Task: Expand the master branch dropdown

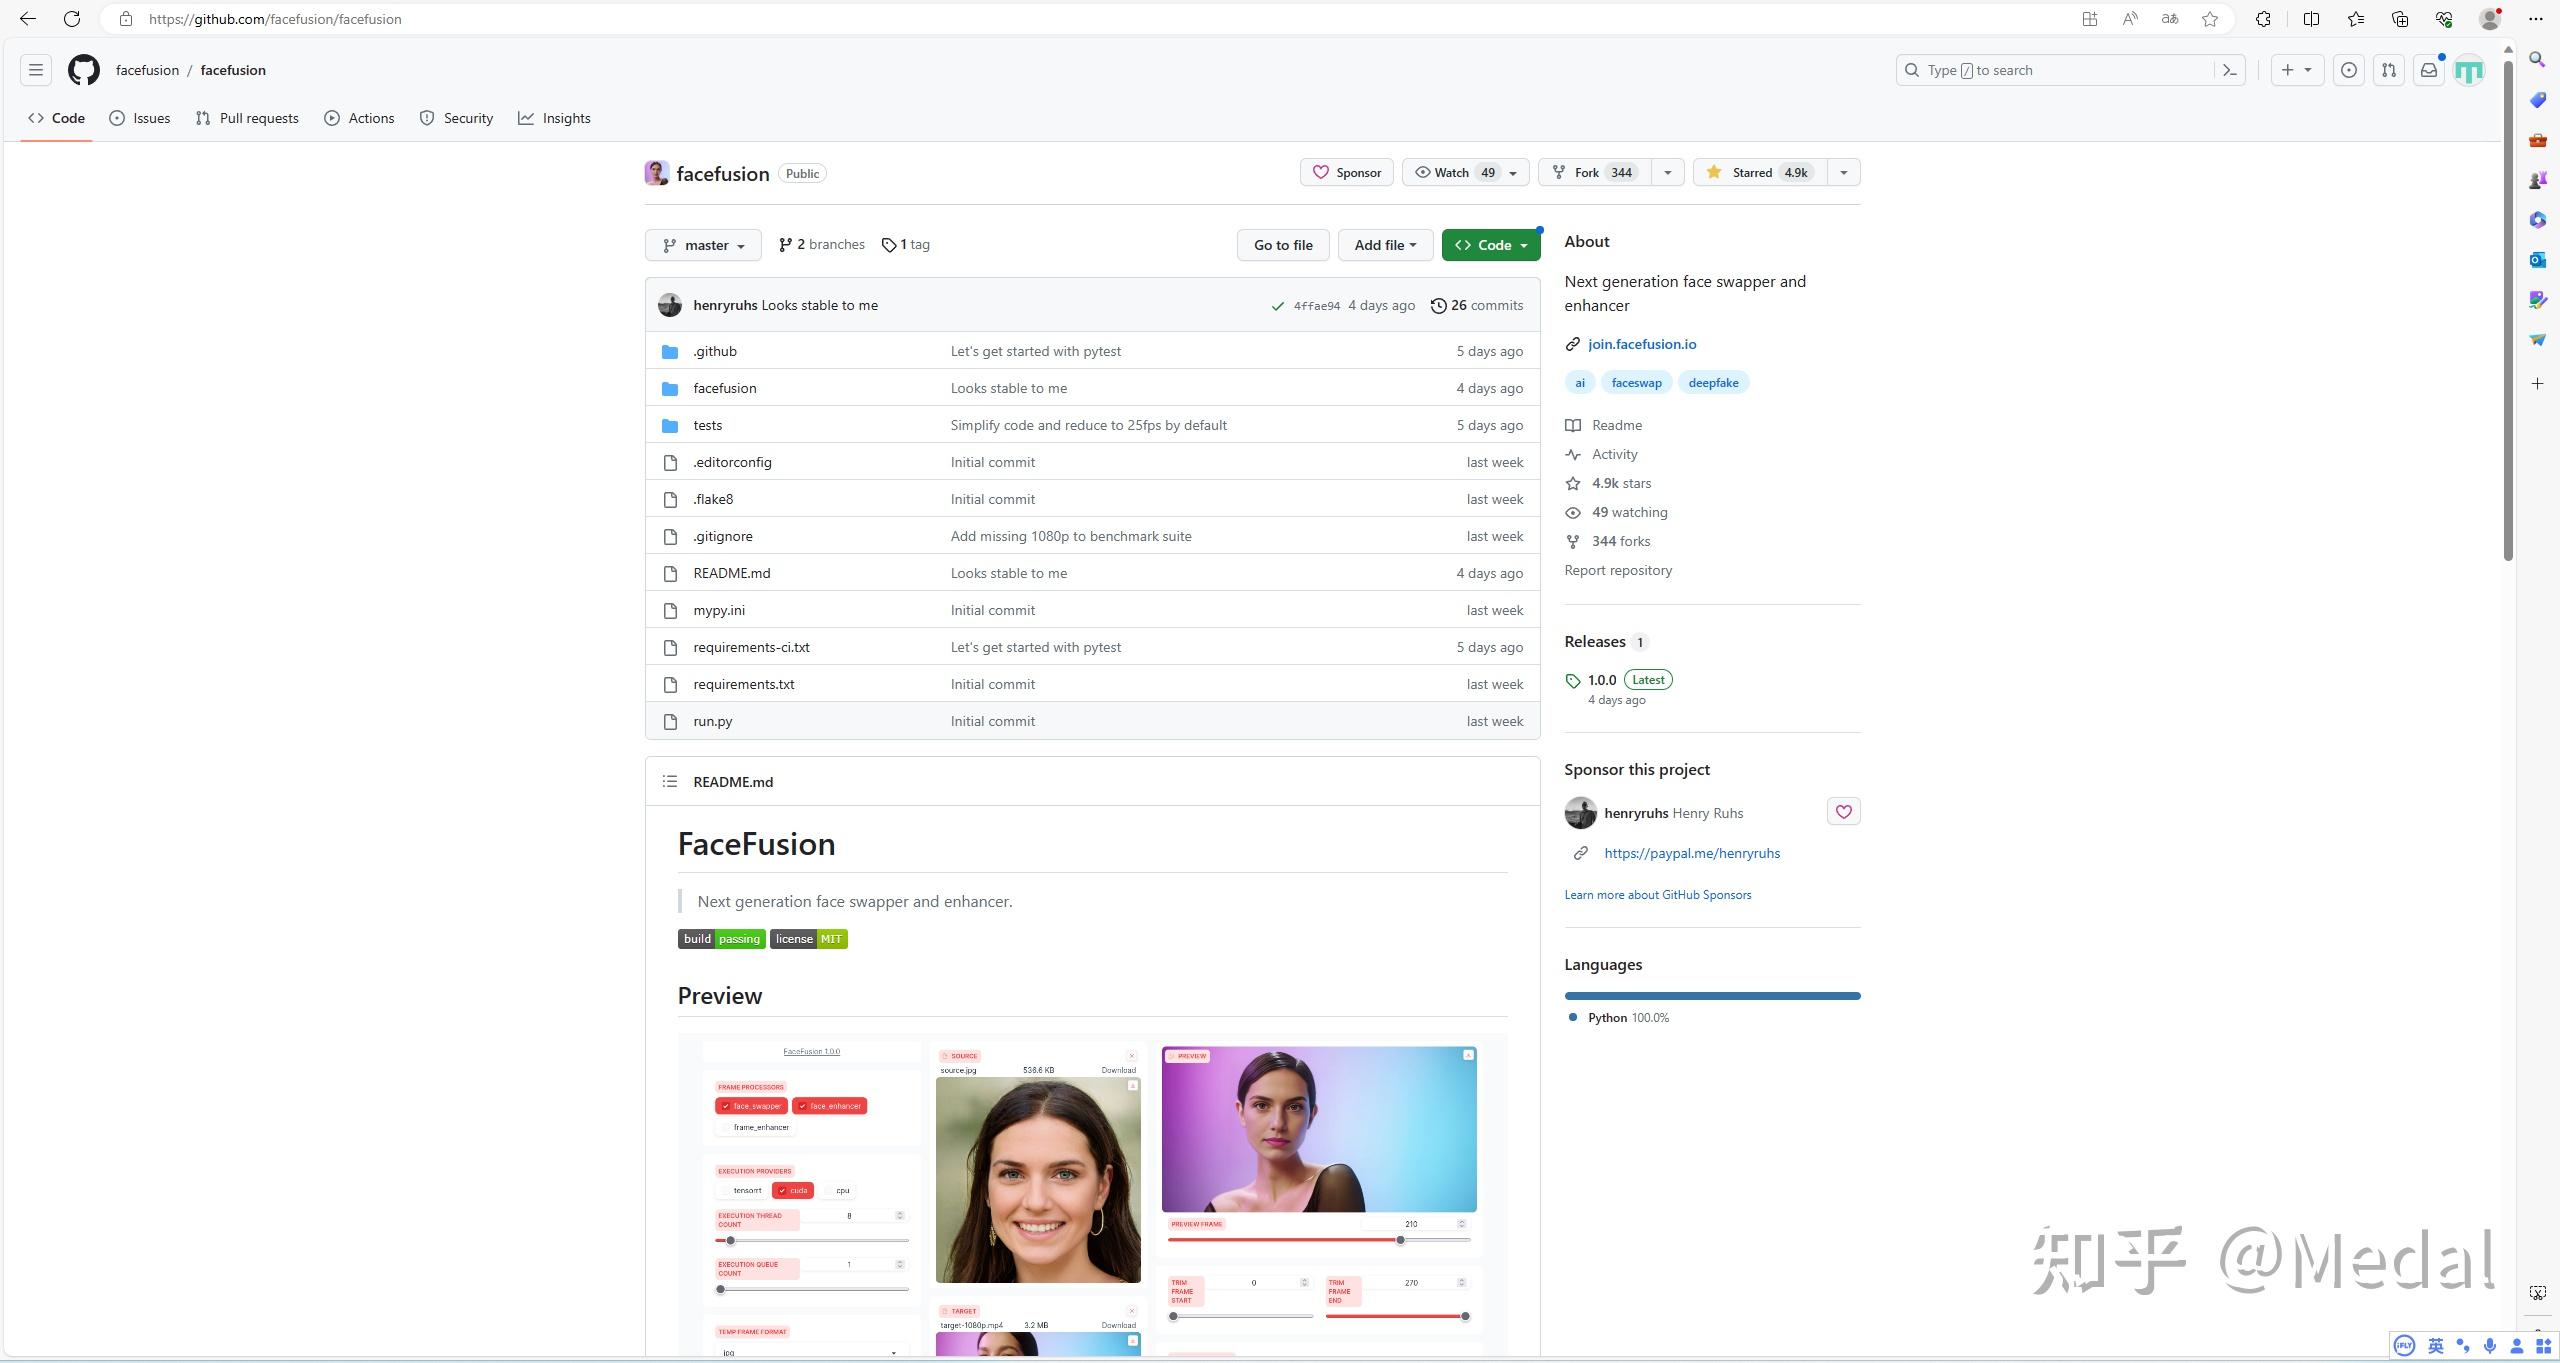Action: click(x=703, y=245)
